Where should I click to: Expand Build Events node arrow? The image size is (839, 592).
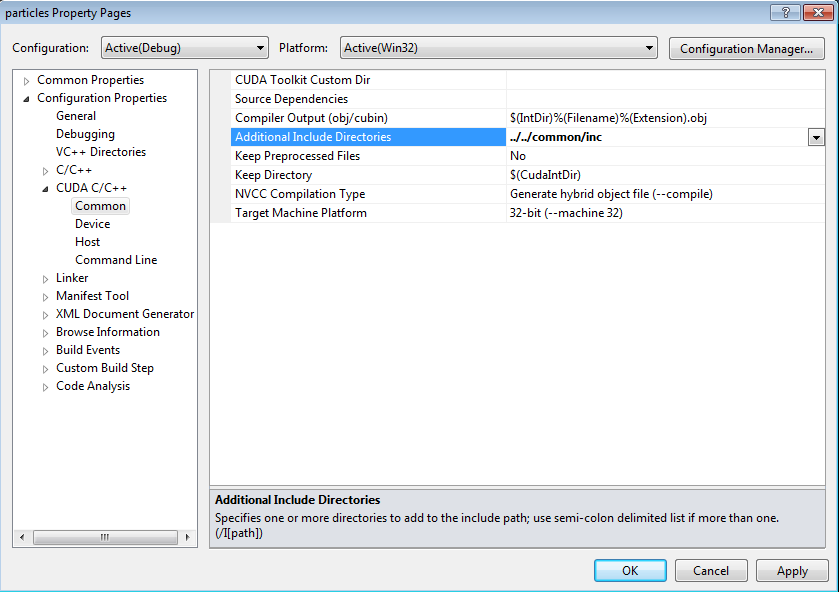coord(45,351)
